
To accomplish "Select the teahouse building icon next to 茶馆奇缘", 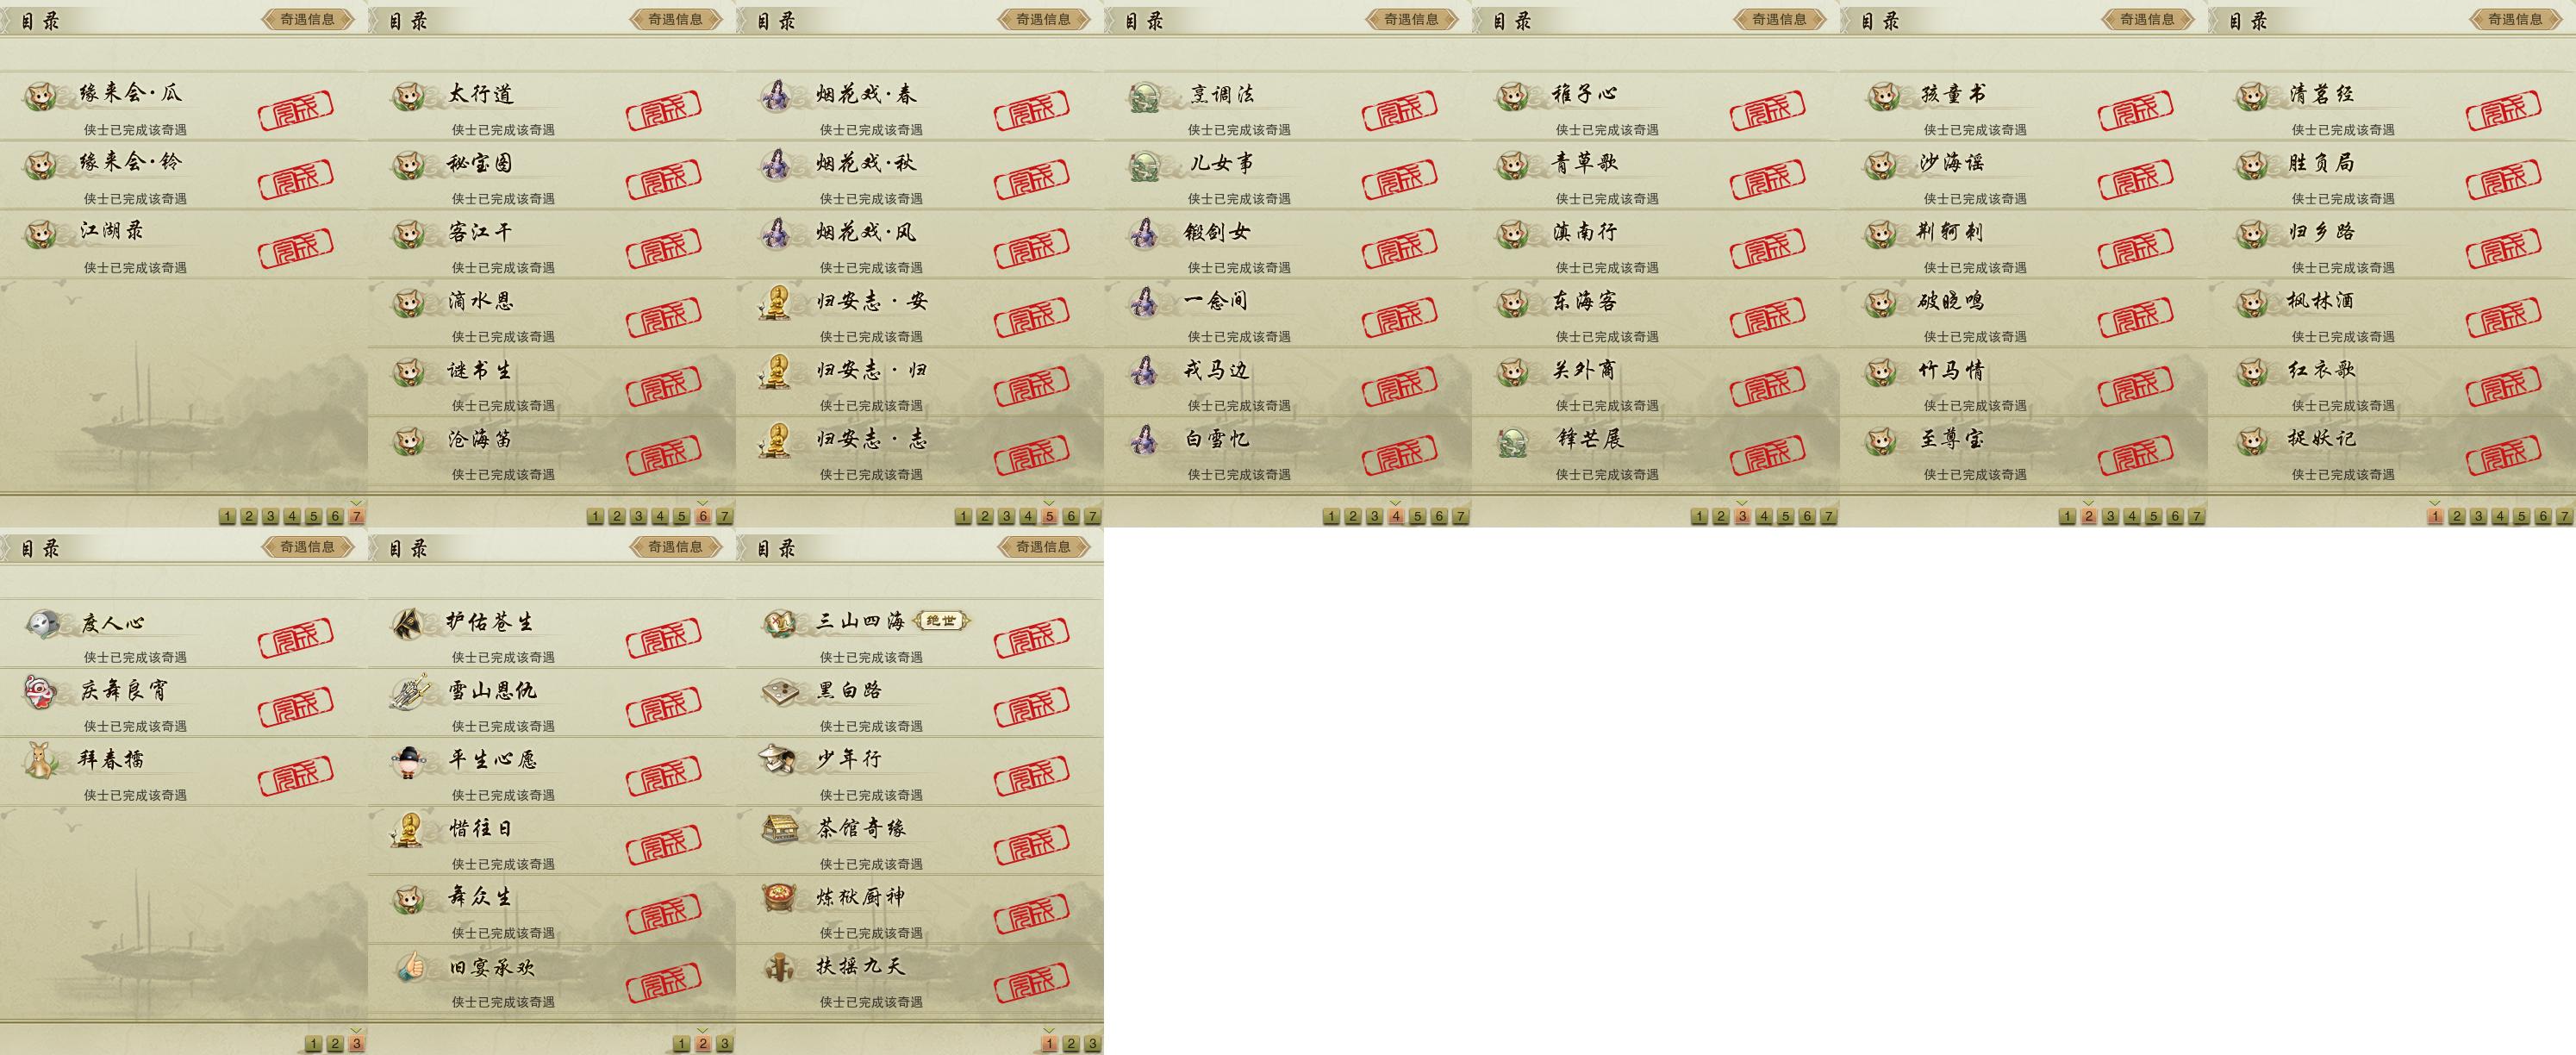I will click(778, 829).
